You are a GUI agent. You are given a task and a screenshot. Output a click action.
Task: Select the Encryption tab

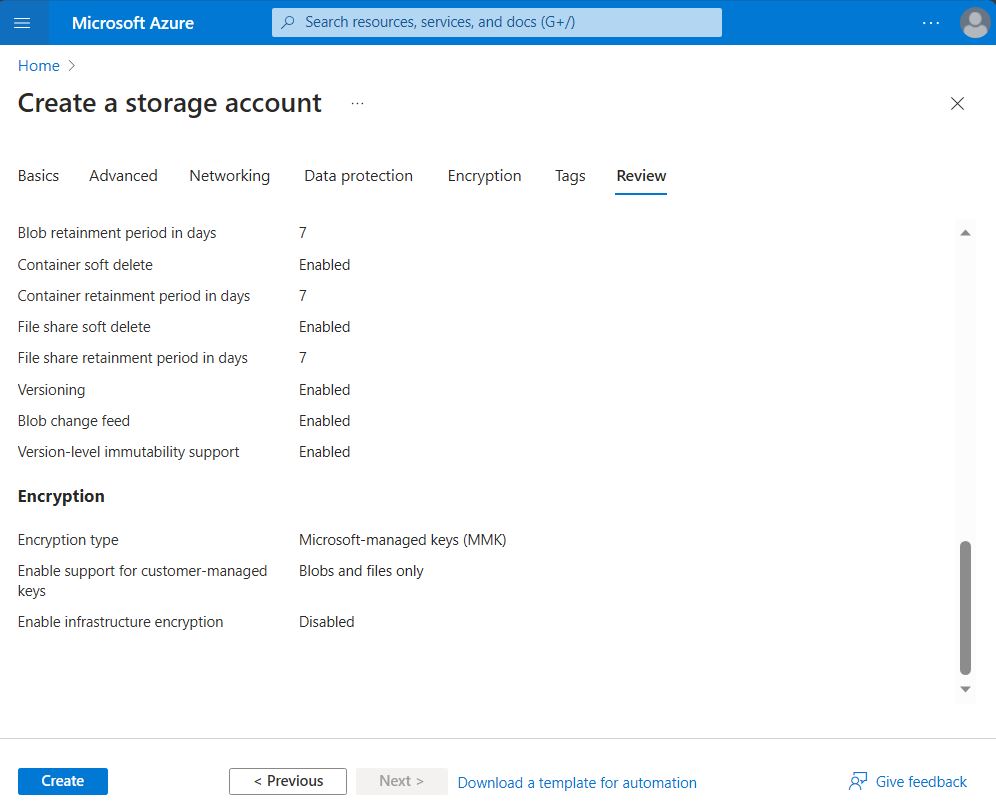[x=484, y=176]
